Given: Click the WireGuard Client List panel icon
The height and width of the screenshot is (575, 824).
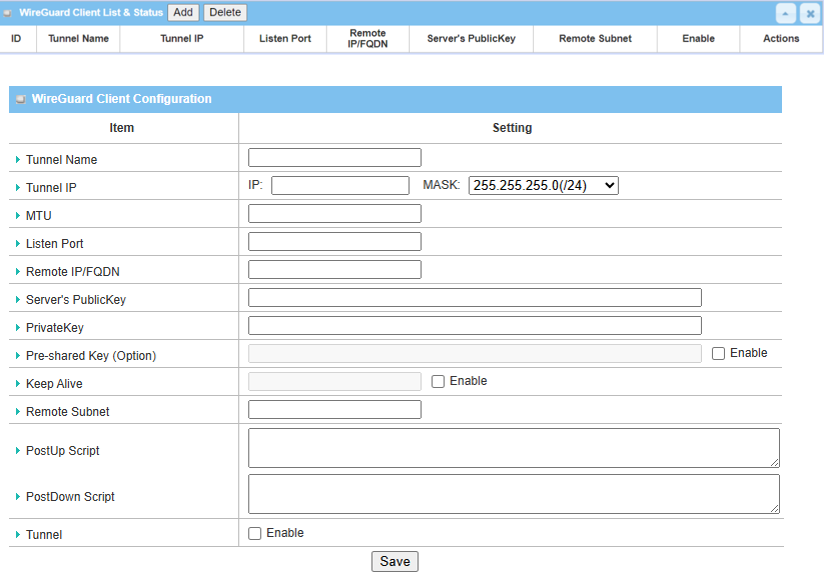Looking at the screenshot, I should 9,13.
